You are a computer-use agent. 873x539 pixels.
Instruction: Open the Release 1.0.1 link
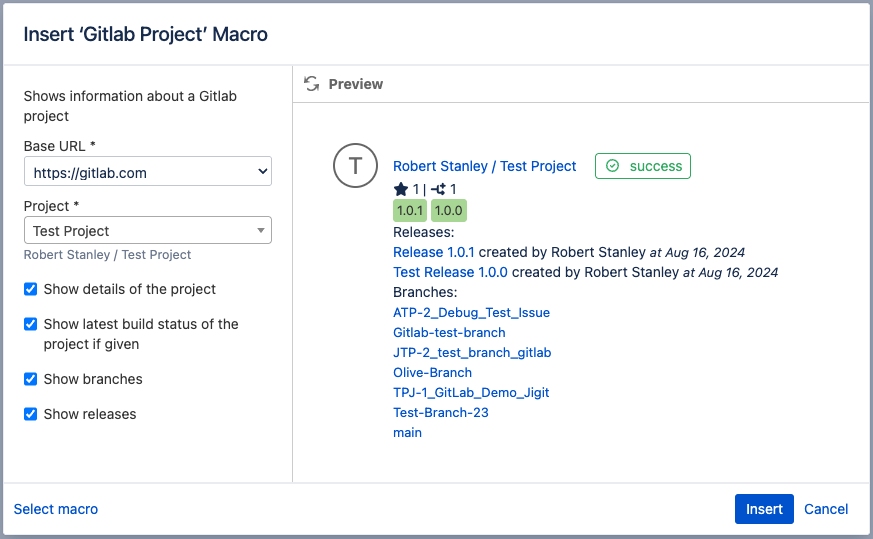(434, 252)
